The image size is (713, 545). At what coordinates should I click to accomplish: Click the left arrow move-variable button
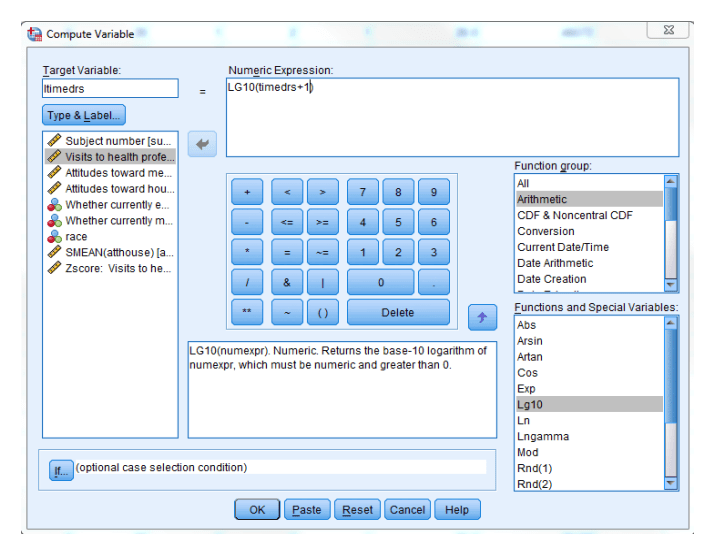coord(203,144)
